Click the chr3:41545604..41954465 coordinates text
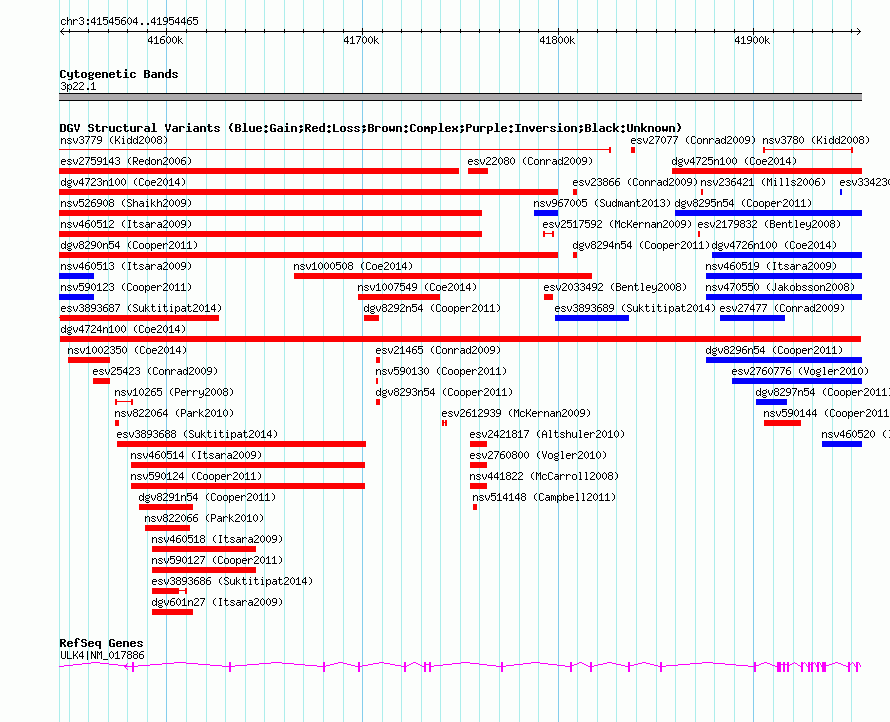The image size is (890, 722). (129, 21)
